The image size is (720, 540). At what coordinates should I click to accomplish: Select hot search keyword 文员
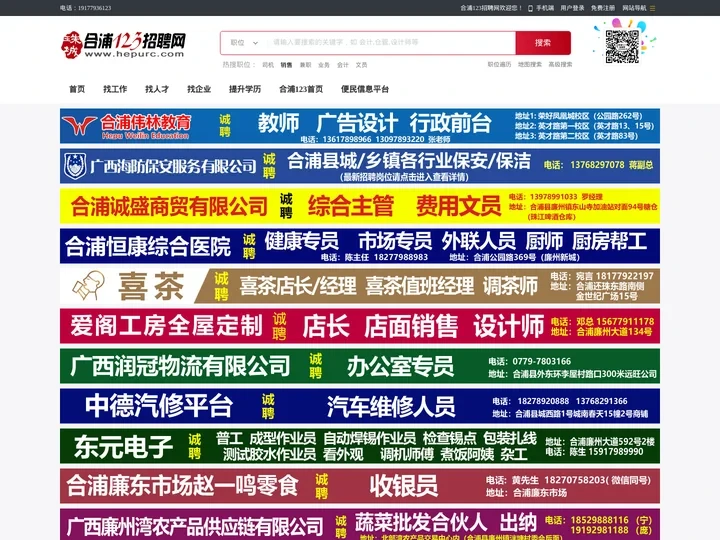coord(361,65)
